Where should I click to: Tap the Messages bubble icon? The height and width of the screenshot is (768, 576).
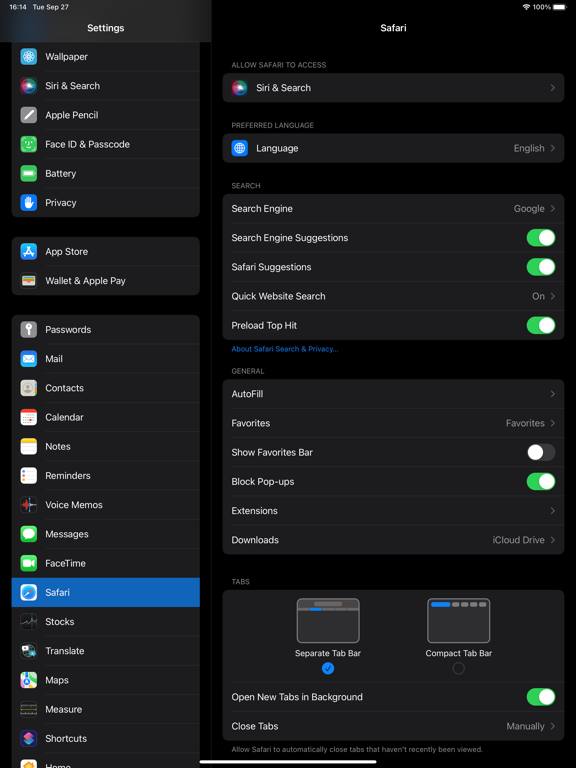28,534
